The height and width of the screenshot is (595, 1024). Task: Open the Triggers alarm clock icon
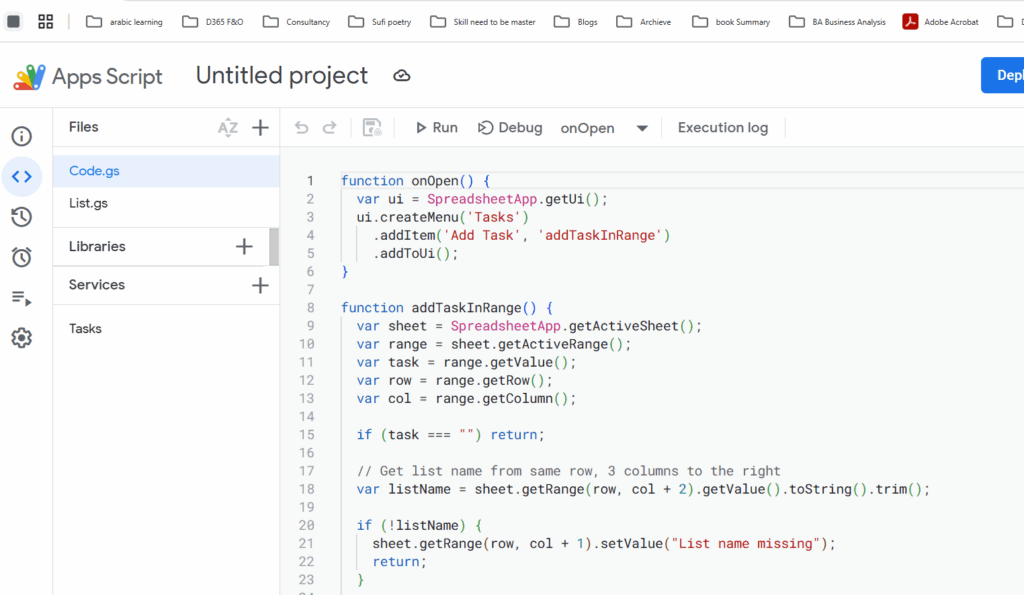click(22, 257)
